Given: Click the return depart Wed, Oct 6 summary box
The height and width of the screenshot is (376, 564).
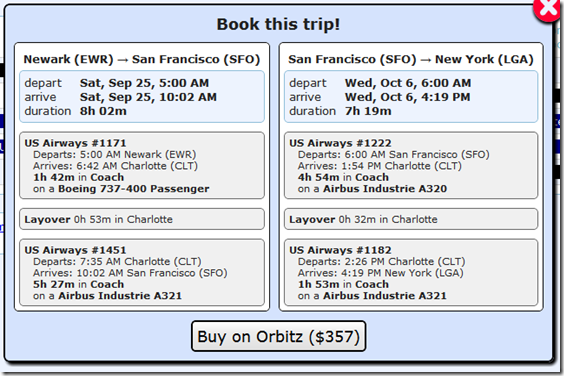Looking at the screenshot, I should 411,97.
